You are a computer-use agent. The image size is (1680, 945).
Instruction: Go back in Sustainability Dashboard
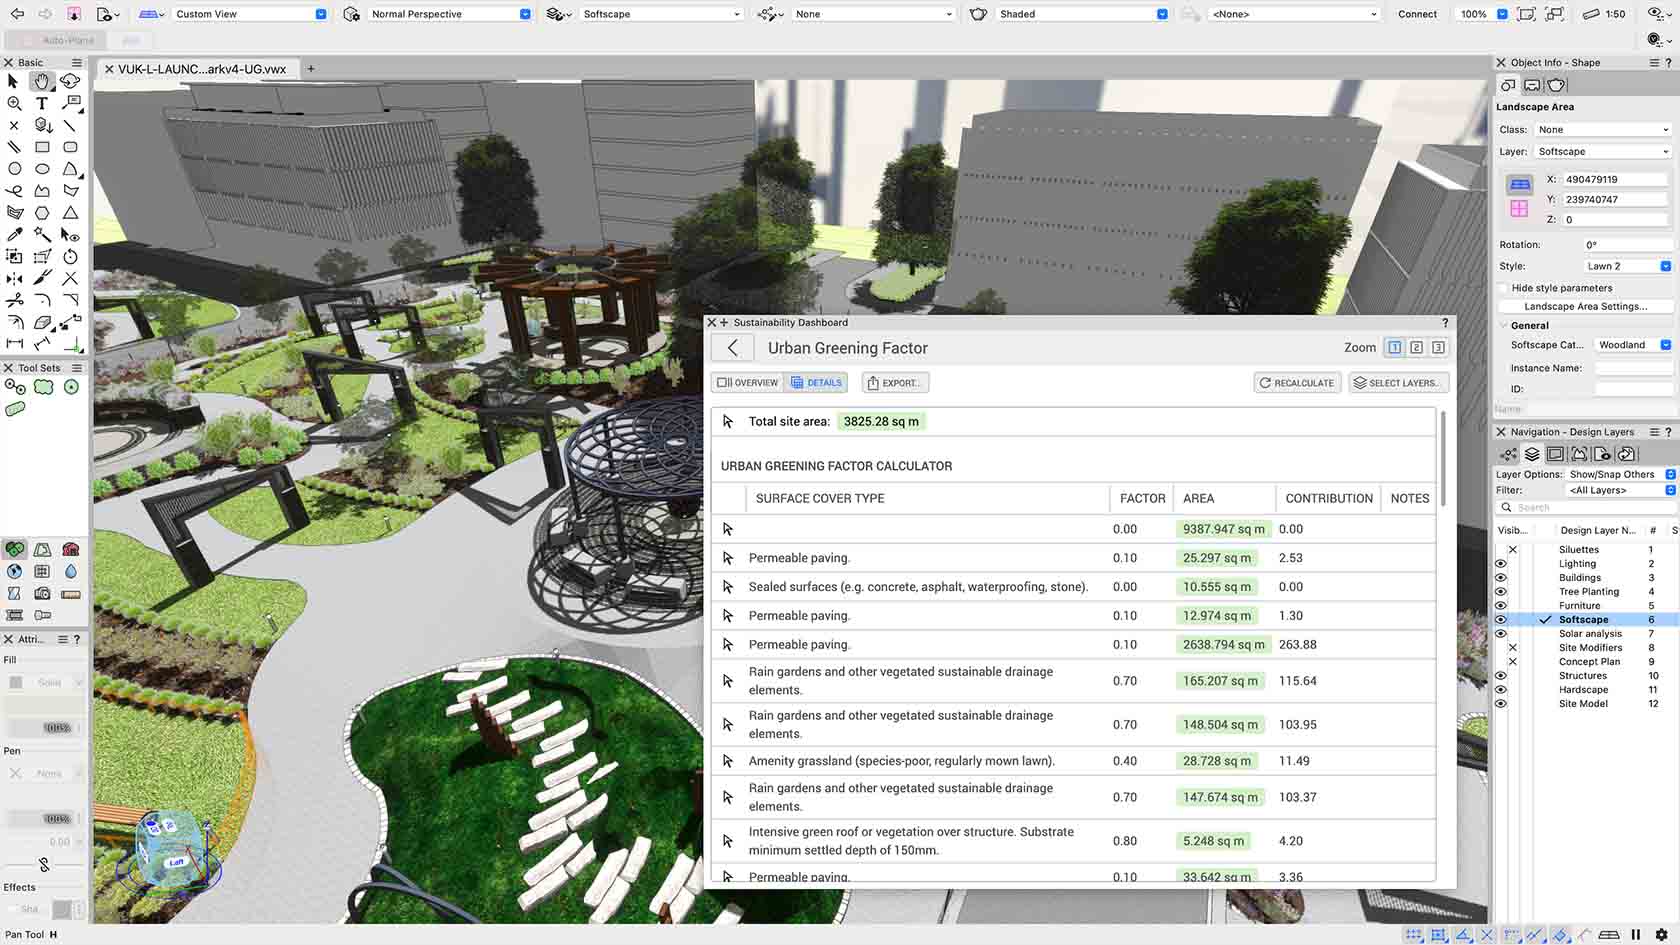click(x=733, y=348)
